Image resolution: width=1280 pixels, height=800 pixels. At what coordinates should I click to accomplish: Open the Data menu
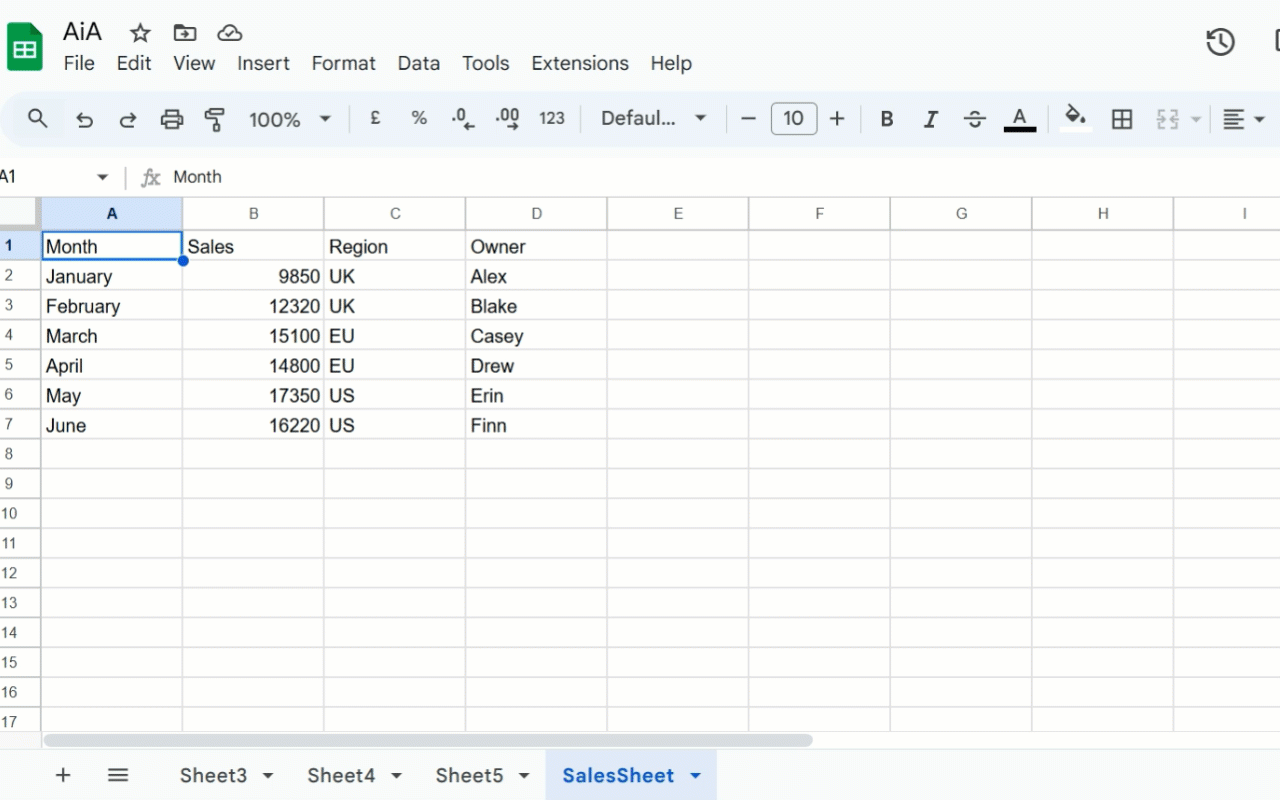418,63
